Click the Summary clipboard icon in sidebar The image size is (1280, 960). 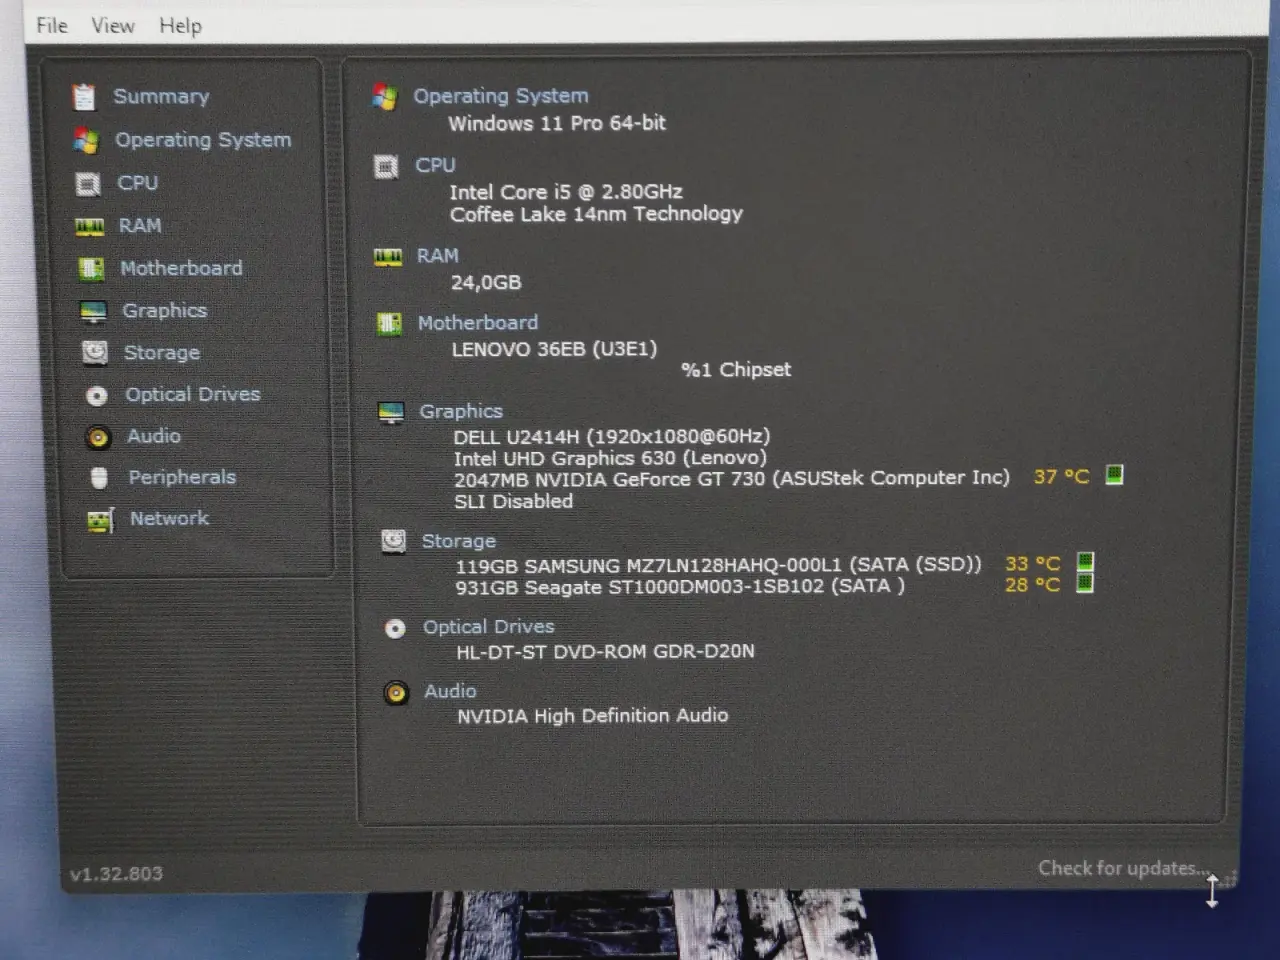pos(84,97)
